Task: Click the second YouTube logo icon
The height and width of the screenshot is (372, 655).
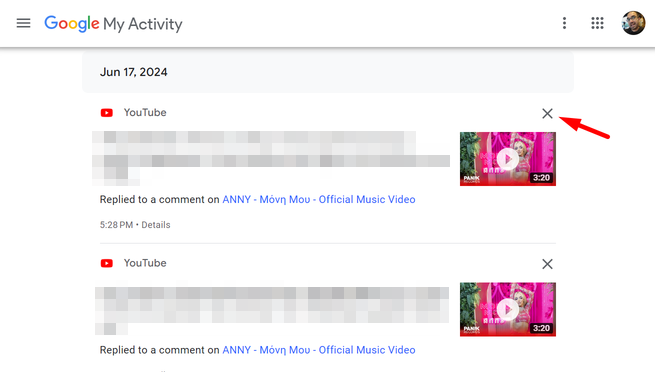Action: 107,263
